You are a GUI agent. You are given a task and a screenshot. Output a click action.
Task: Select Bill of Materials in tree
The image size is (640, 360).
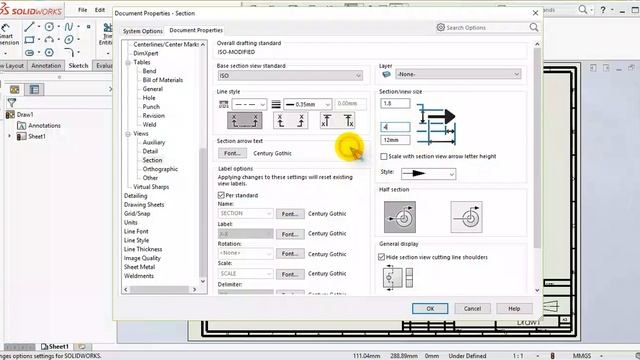pyautogui.click(x=162, y=80)
